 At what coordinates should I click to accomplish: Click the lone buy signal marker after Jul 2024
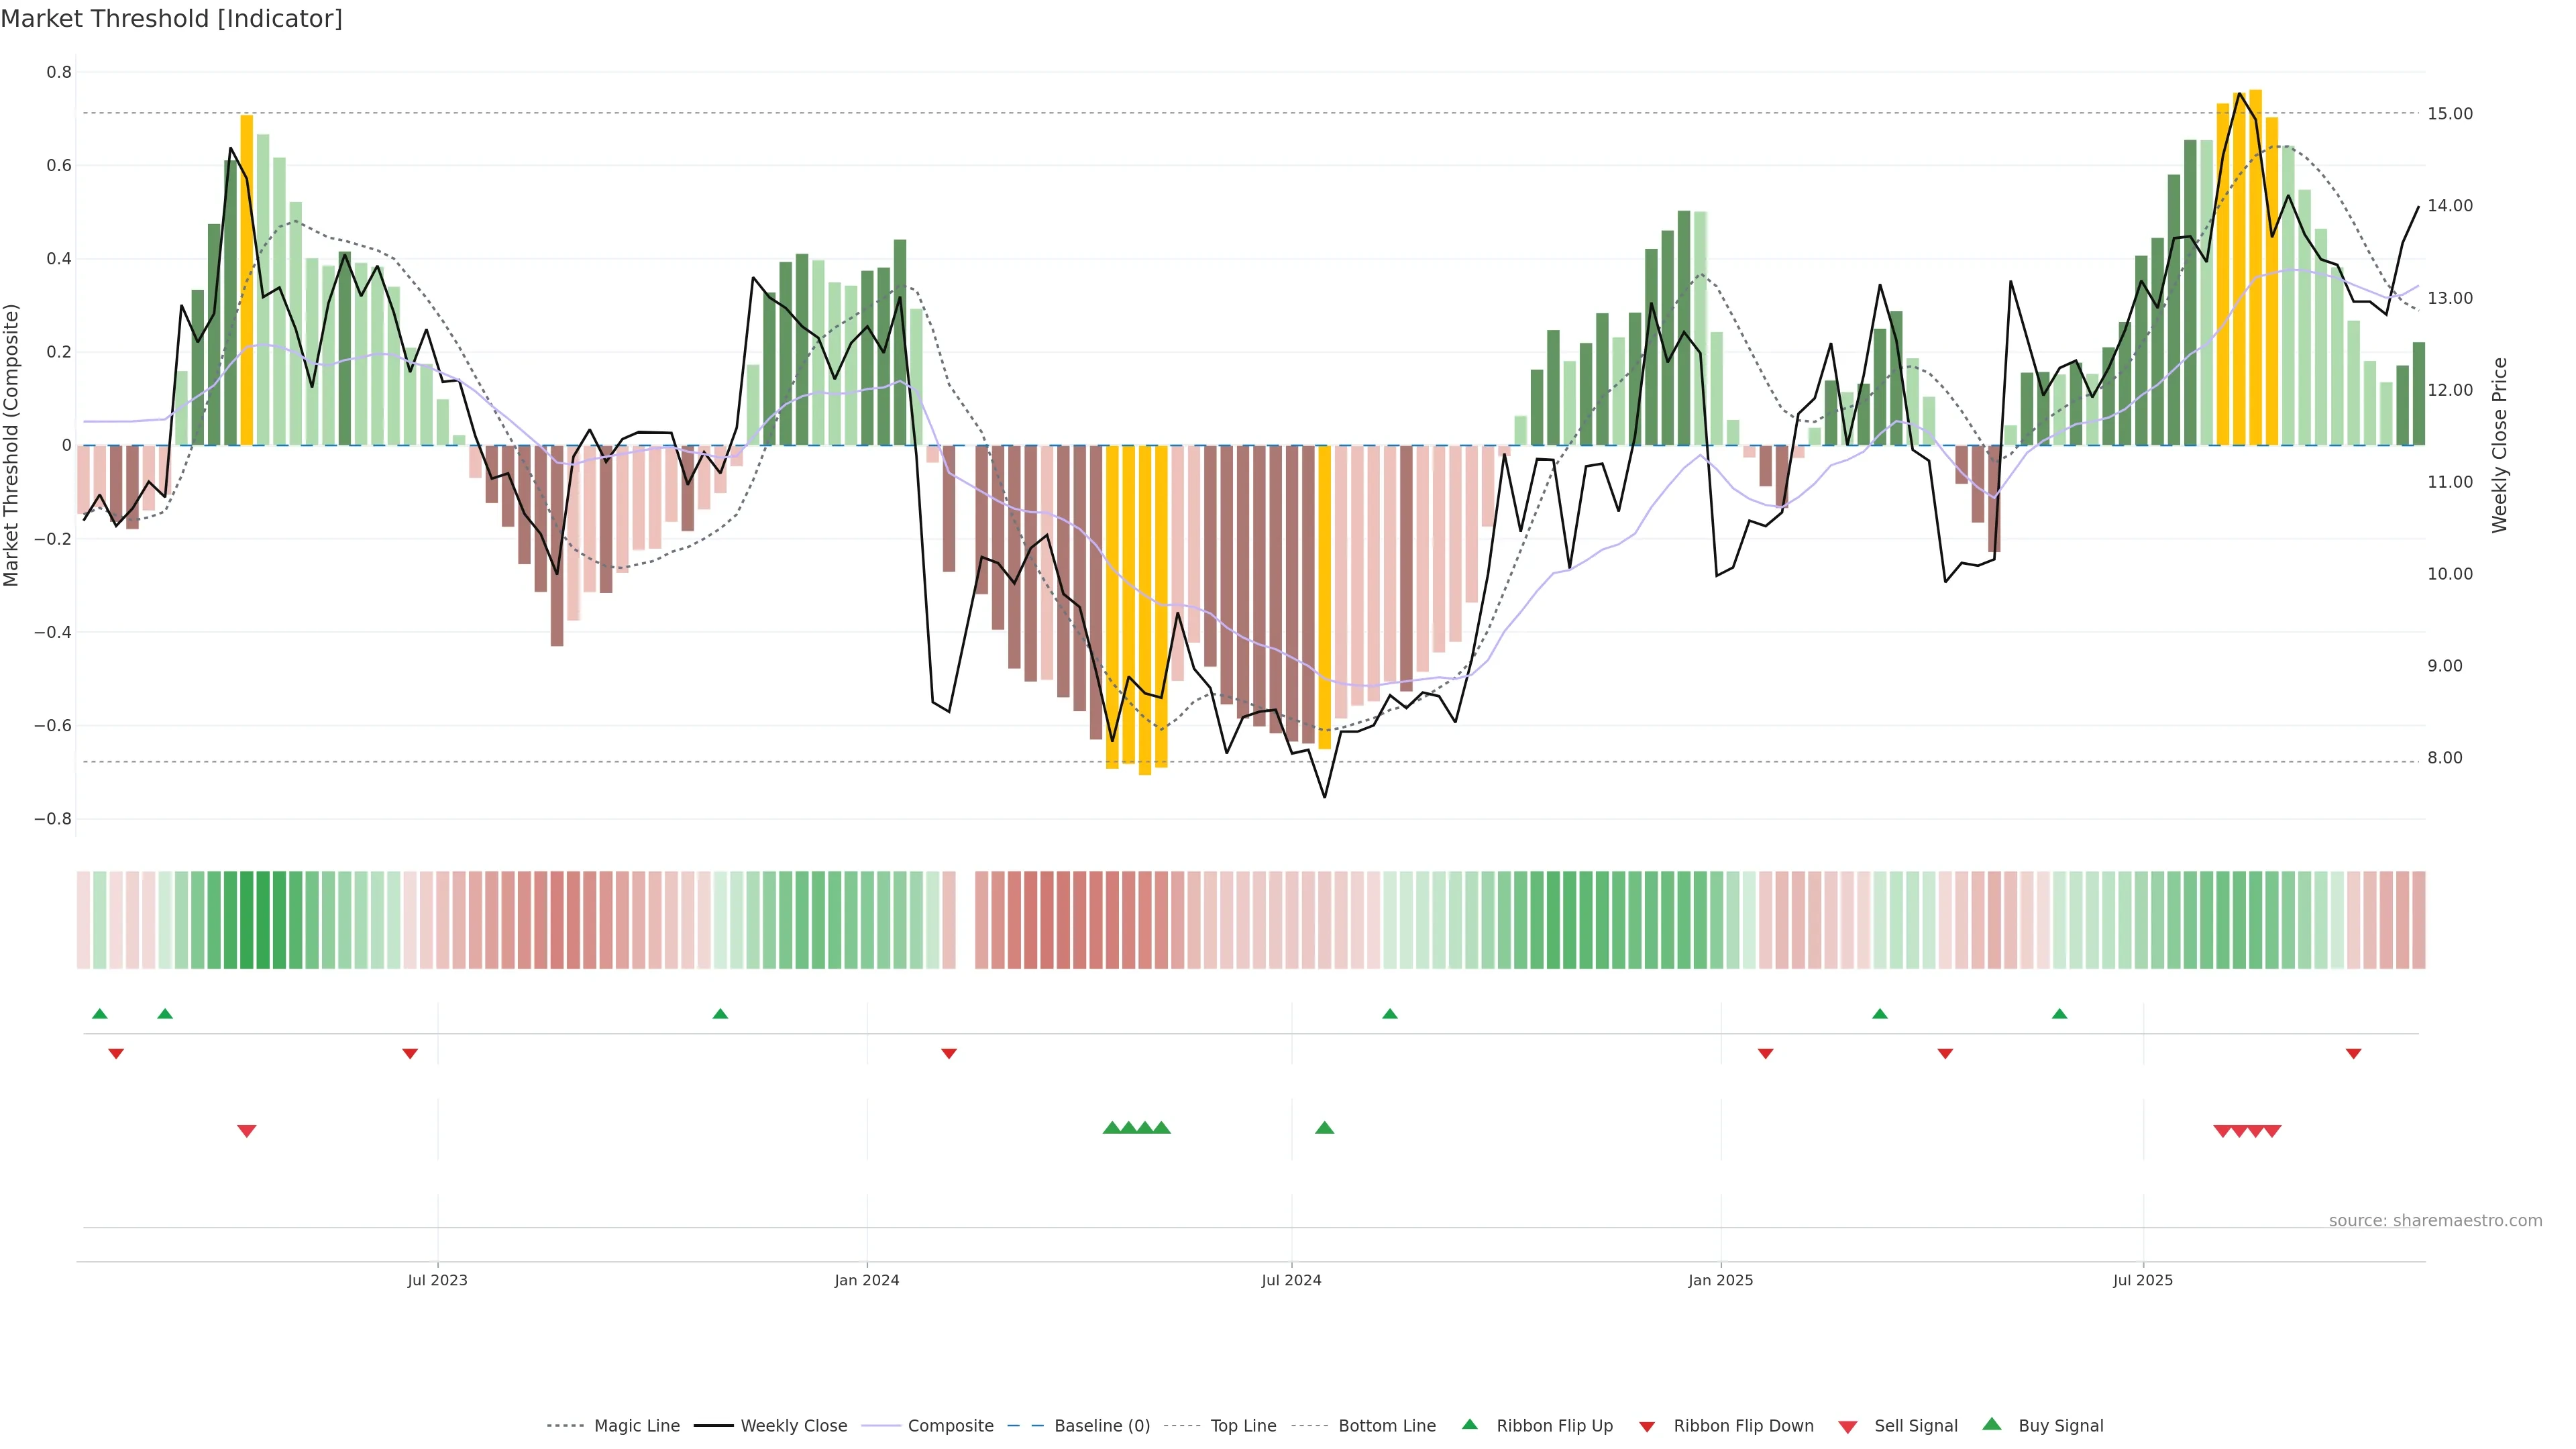[x=1324, y=1128]
